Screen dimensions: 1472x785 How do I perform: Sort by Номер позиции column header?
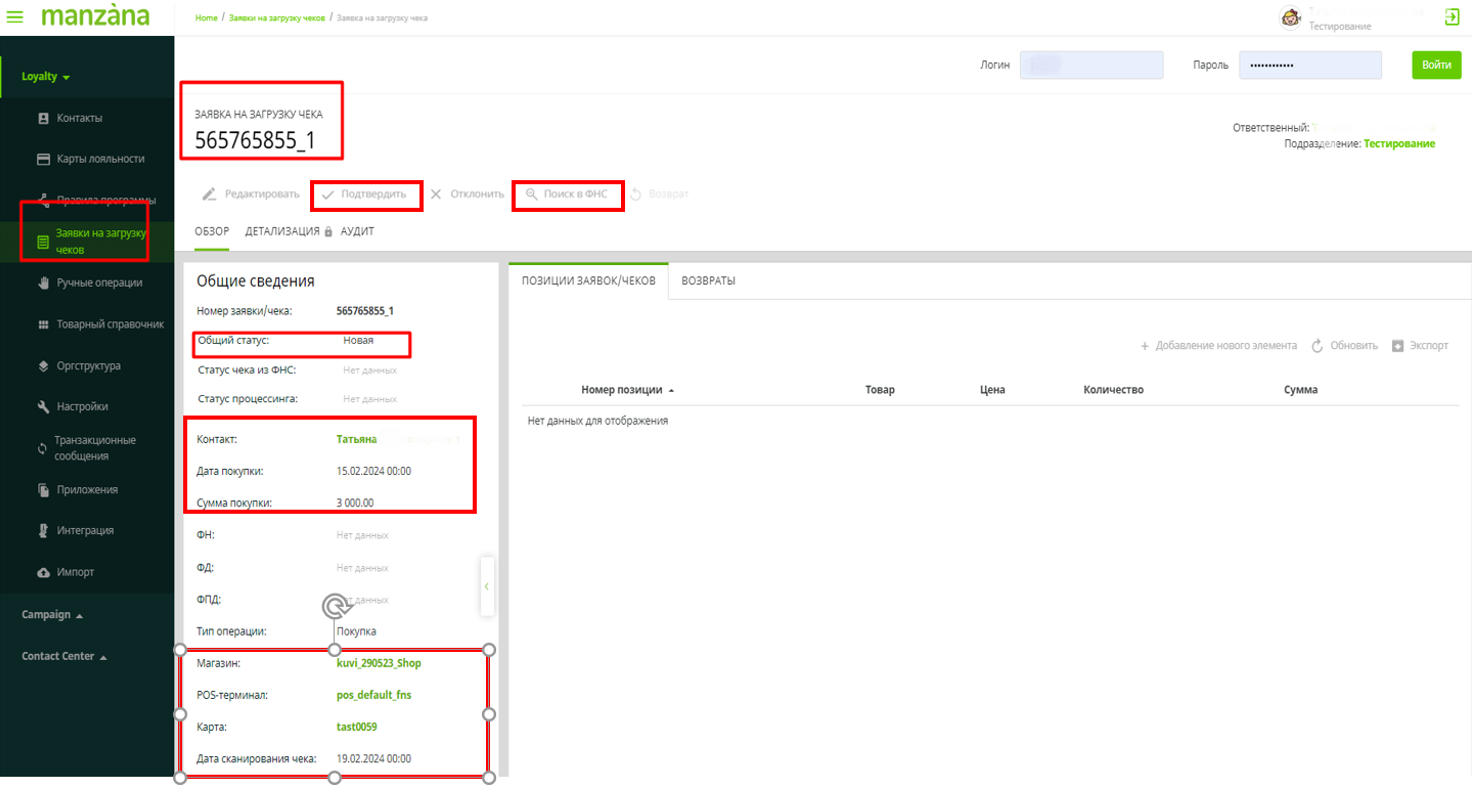click(x=621, y=390)
